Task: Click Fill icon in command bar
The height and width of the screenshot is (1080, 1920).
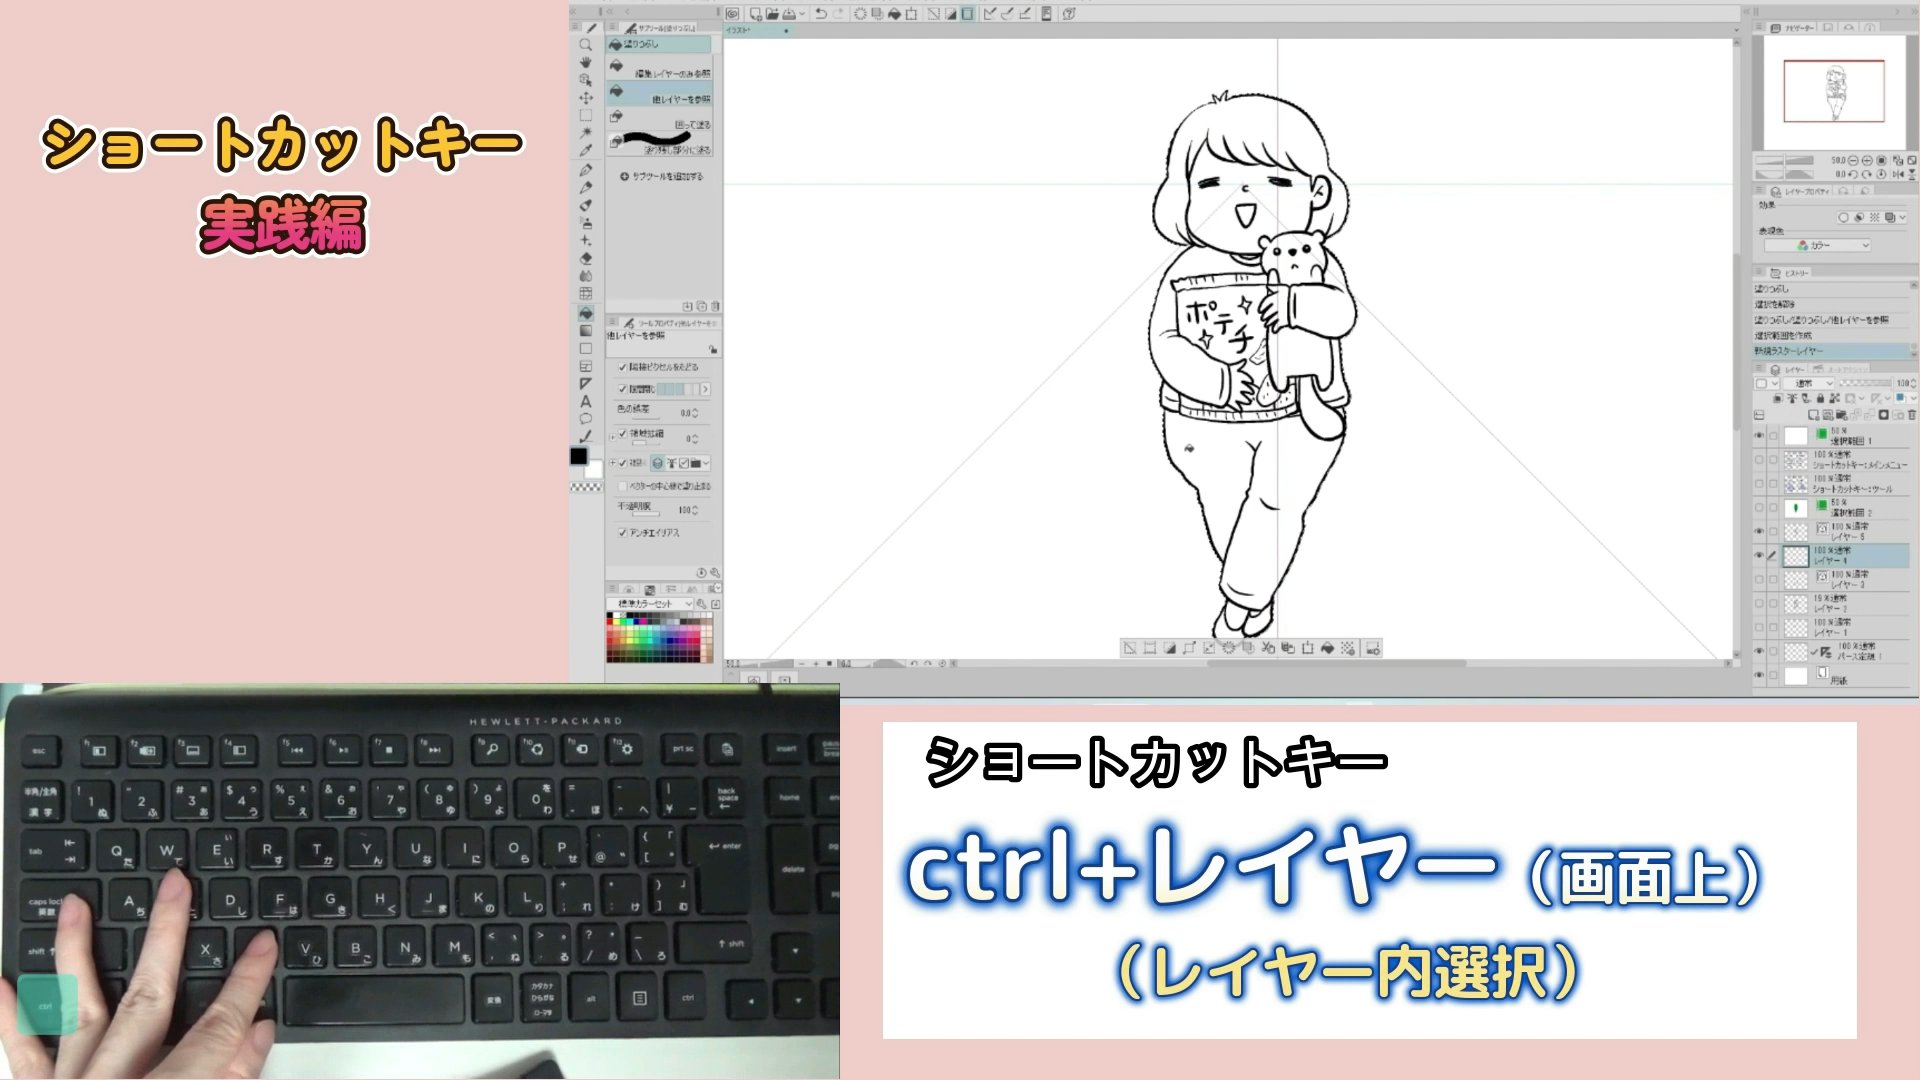Action: pyautogui.click(x=895, y=14)
